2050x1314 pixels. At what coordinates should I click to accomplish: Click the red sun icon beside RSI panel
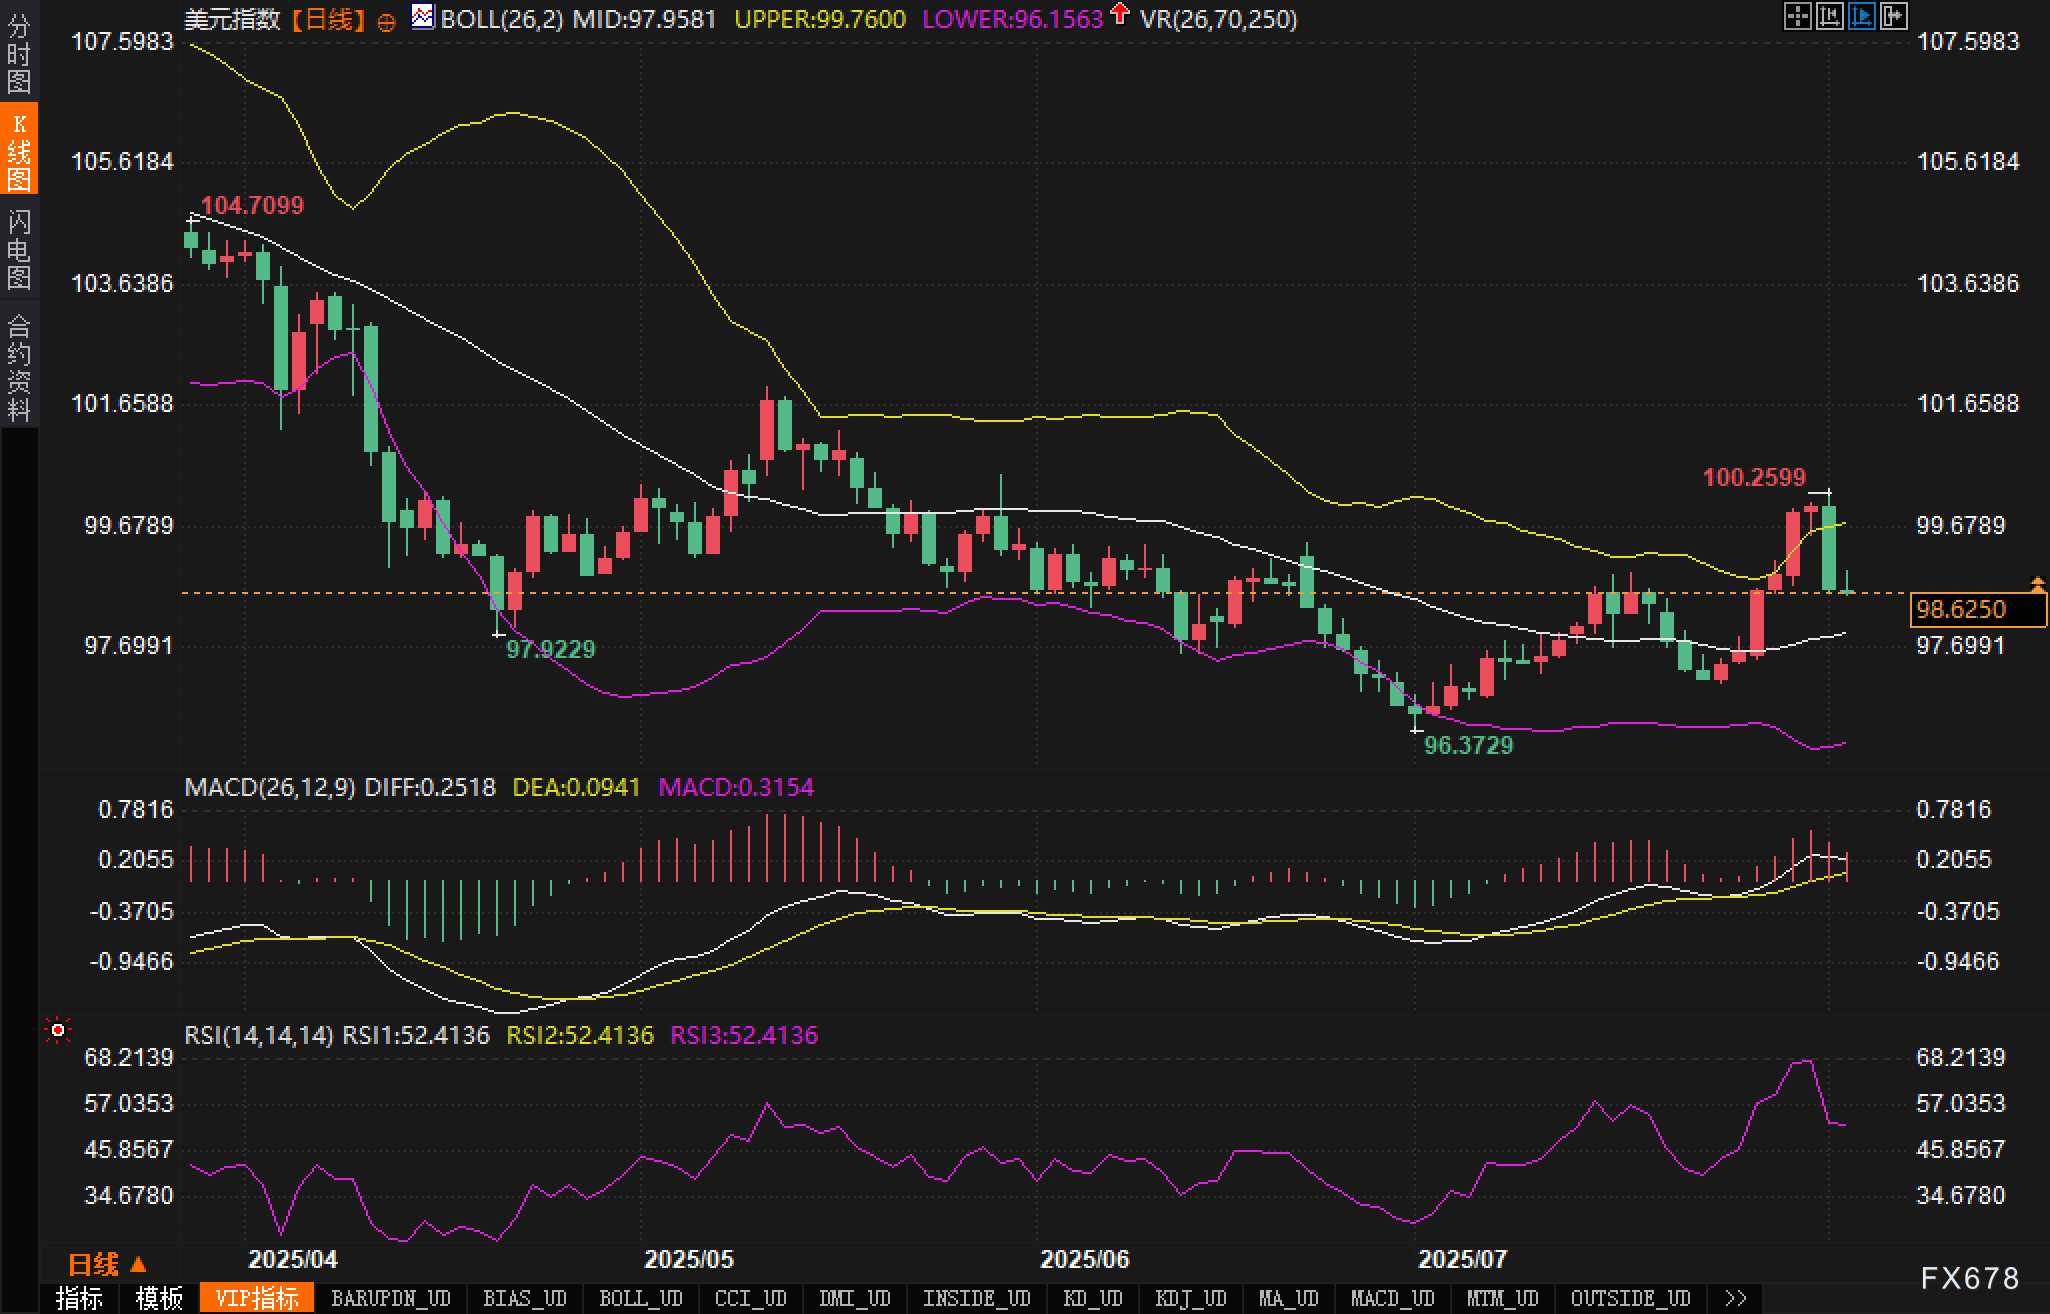coord(58,1030)
